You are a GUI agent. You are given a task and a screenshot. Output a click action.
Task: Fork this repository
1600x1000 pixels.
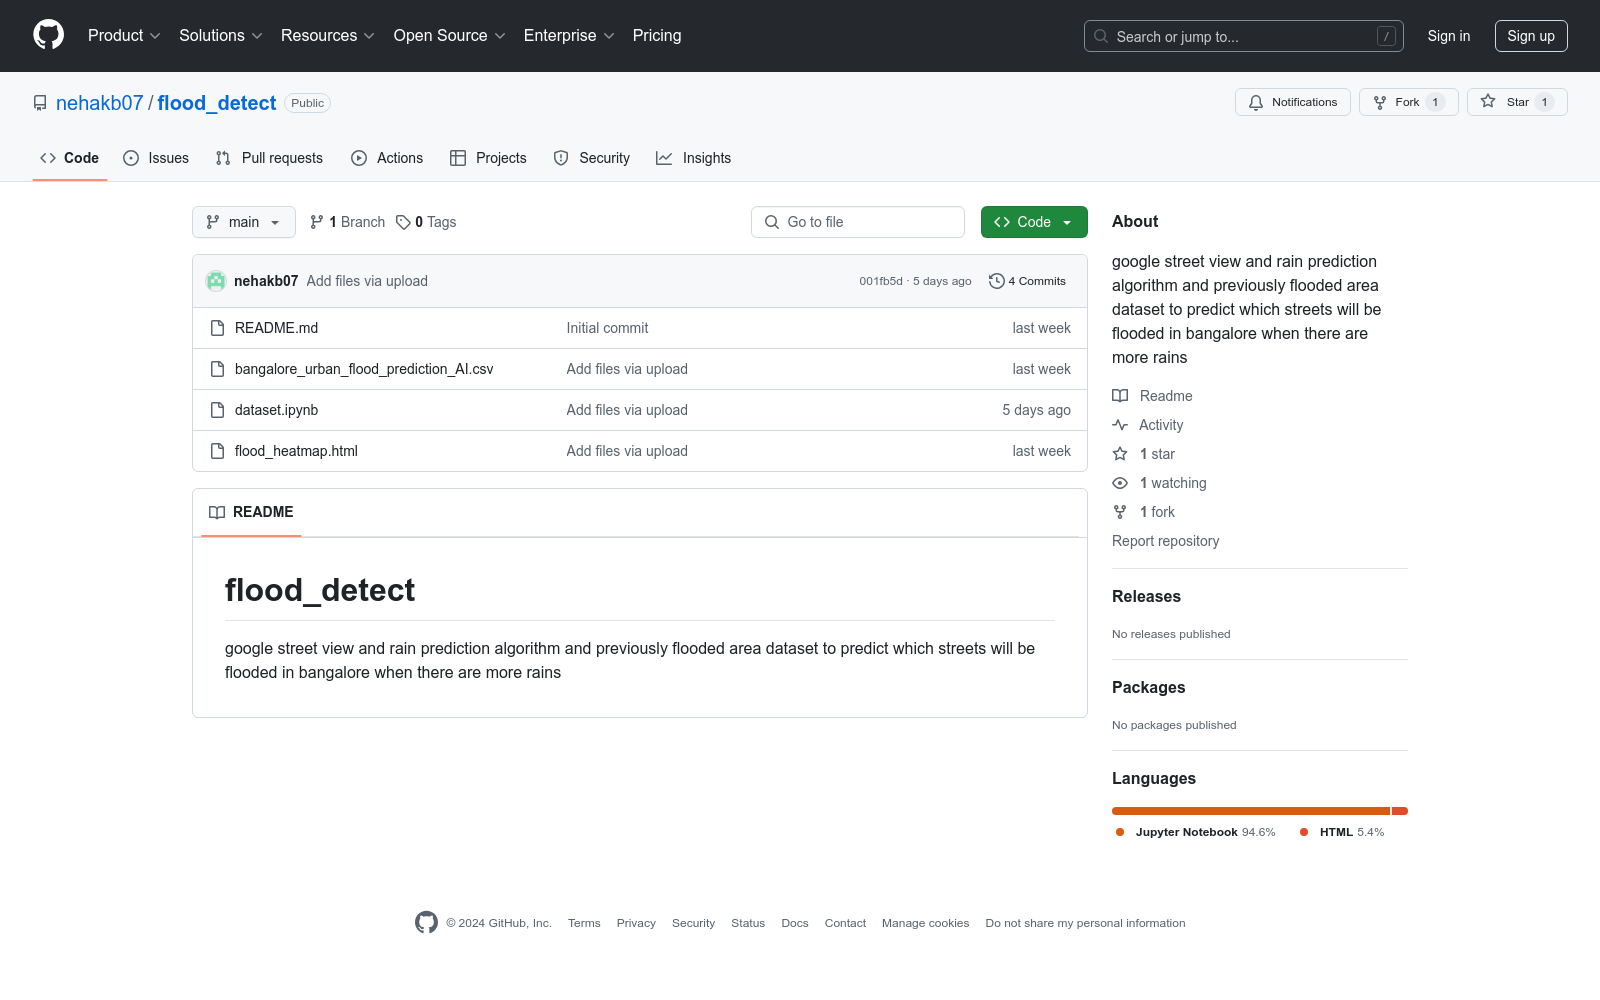click(x=1409, y=102)
